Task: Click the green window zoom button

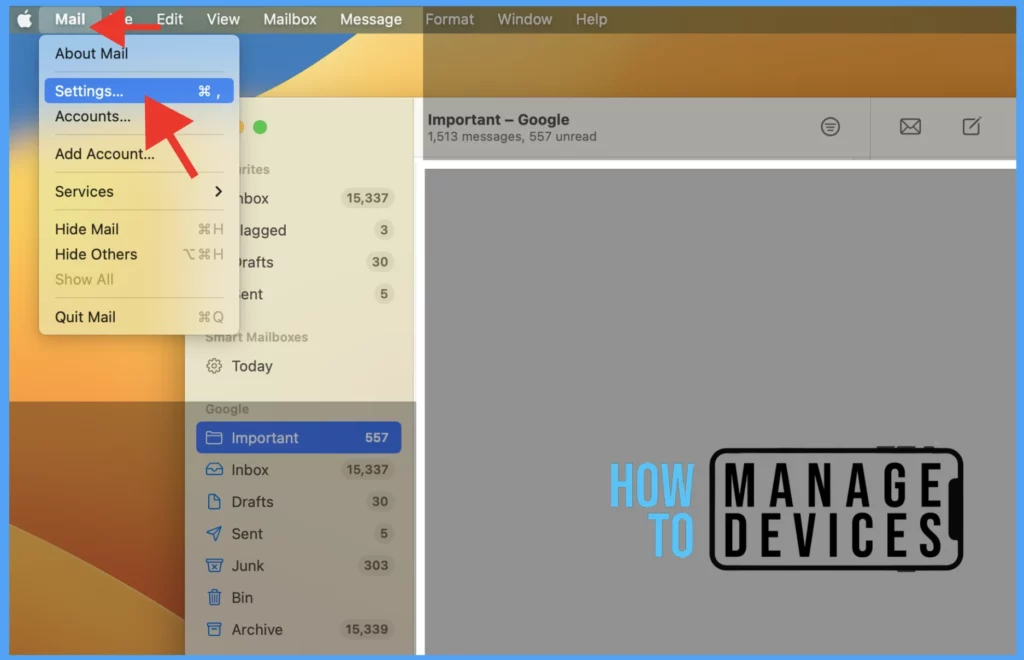Action: (260, 127)
